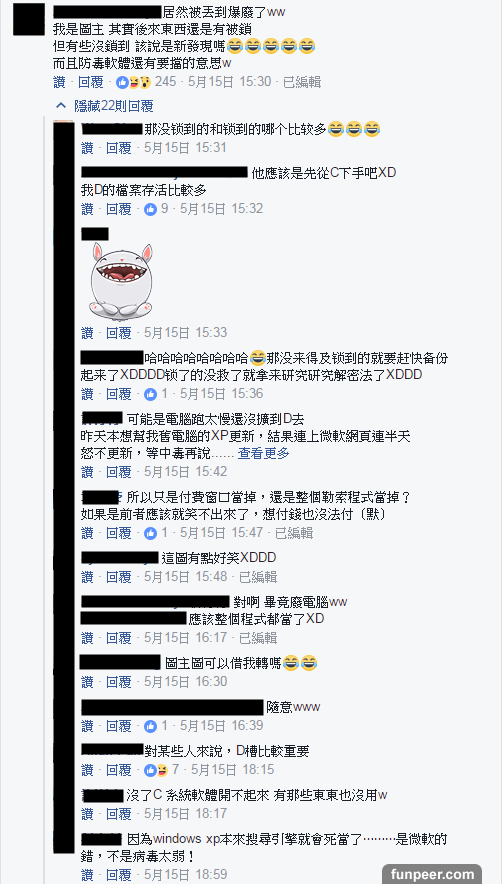This screenshot has height=884, width=502.
Task: Expand the comment with 查看更多
Action: 263,453
